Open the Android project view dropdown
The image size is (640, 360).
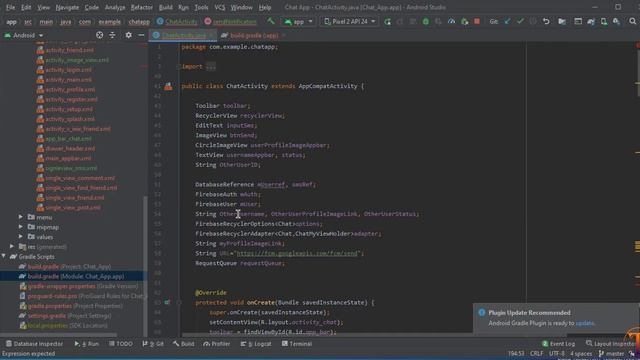point(24,36)
